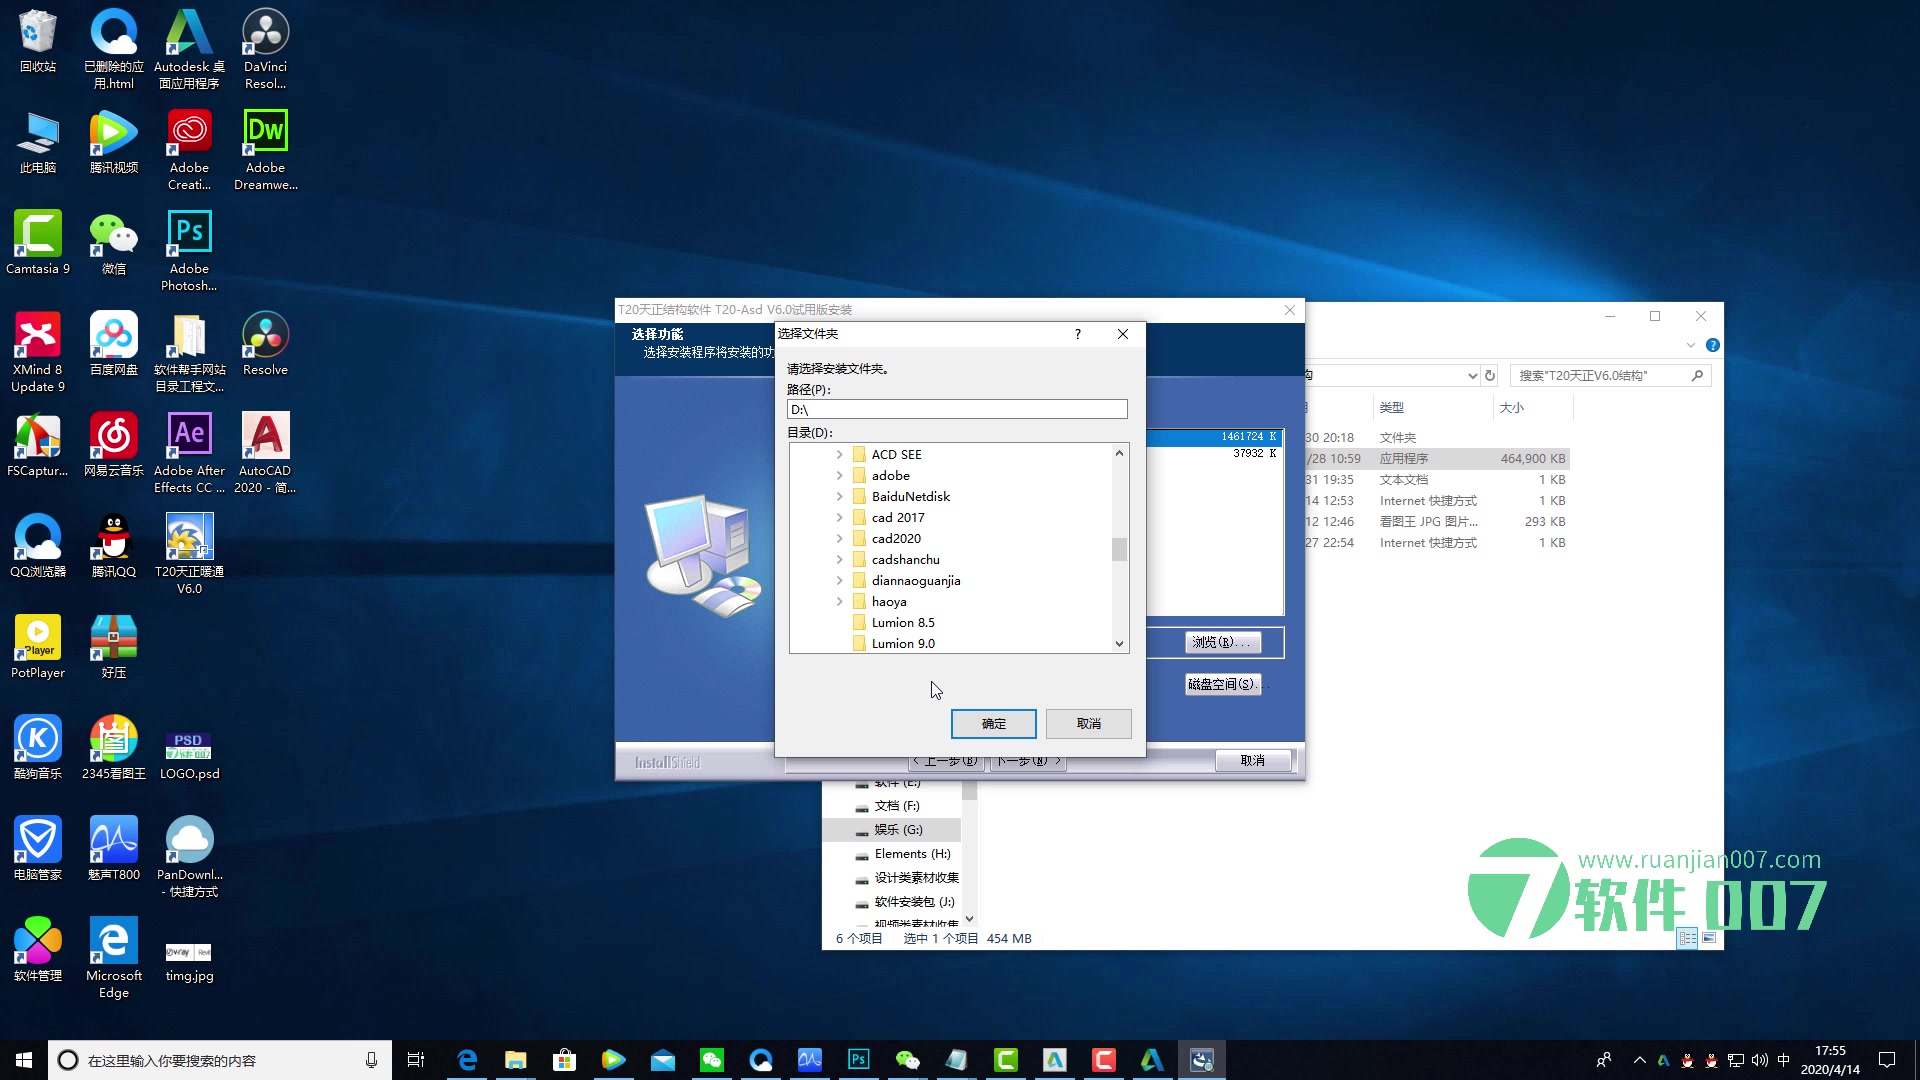Open KuGou Music desktop icon

pyautogui.click(x=38, y=748)
